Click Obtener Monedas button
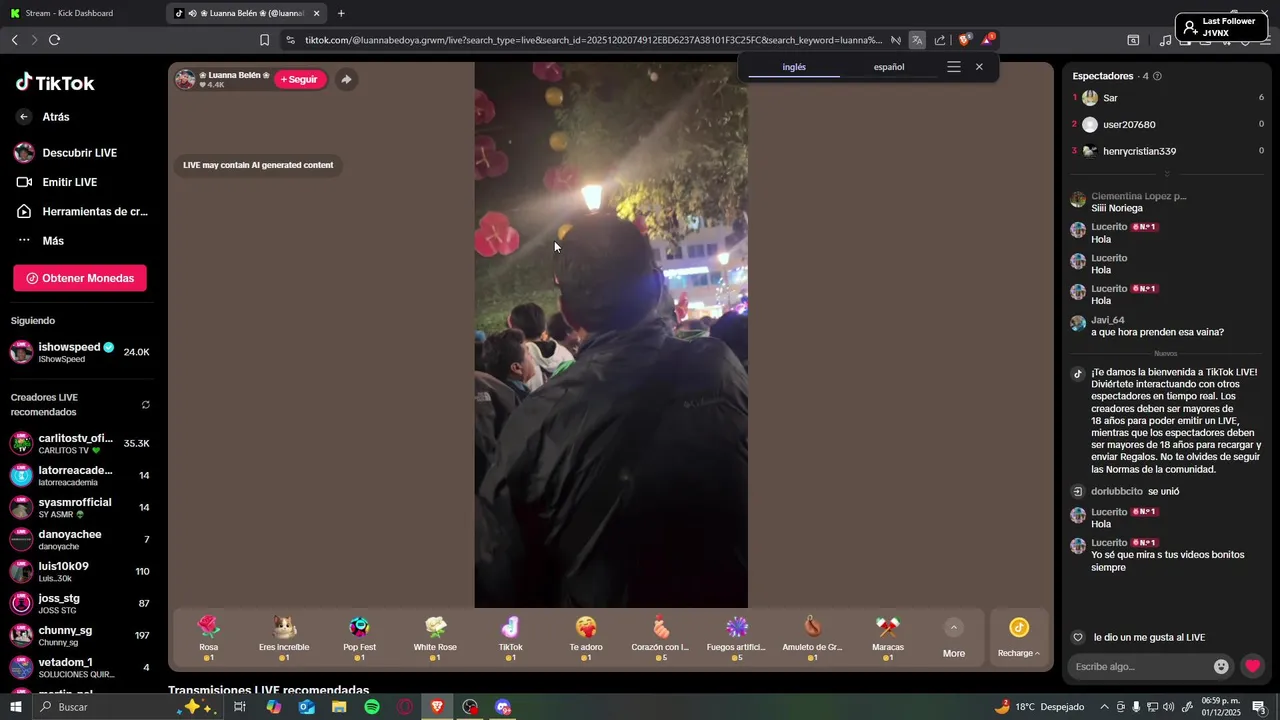 pos(80,278)
